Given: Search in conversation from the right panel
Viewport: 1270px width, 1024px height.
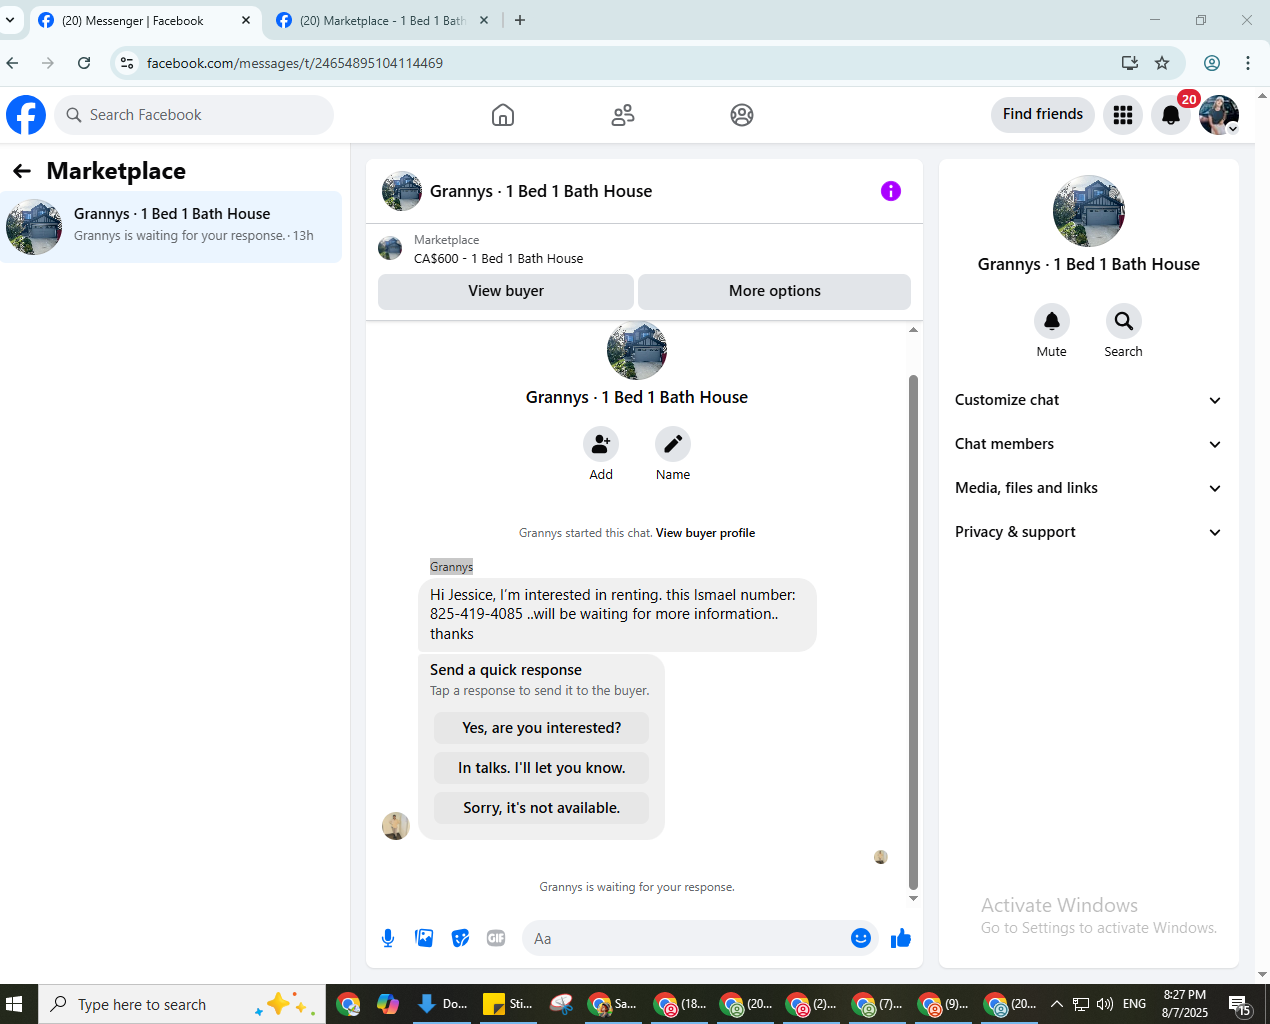Looking at the screenshot, I should pos(1123,321).
